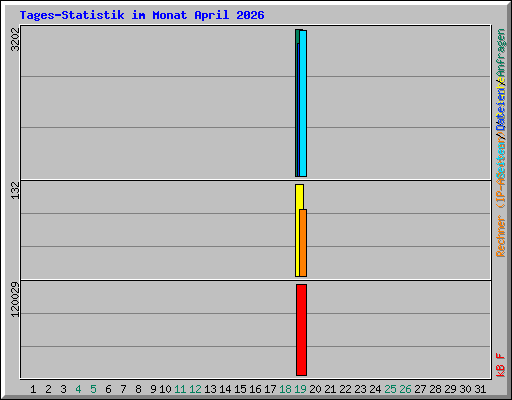Click the orange Rechner bar for day 19
This screenshot has height=400, width=512.
(303, 243)
